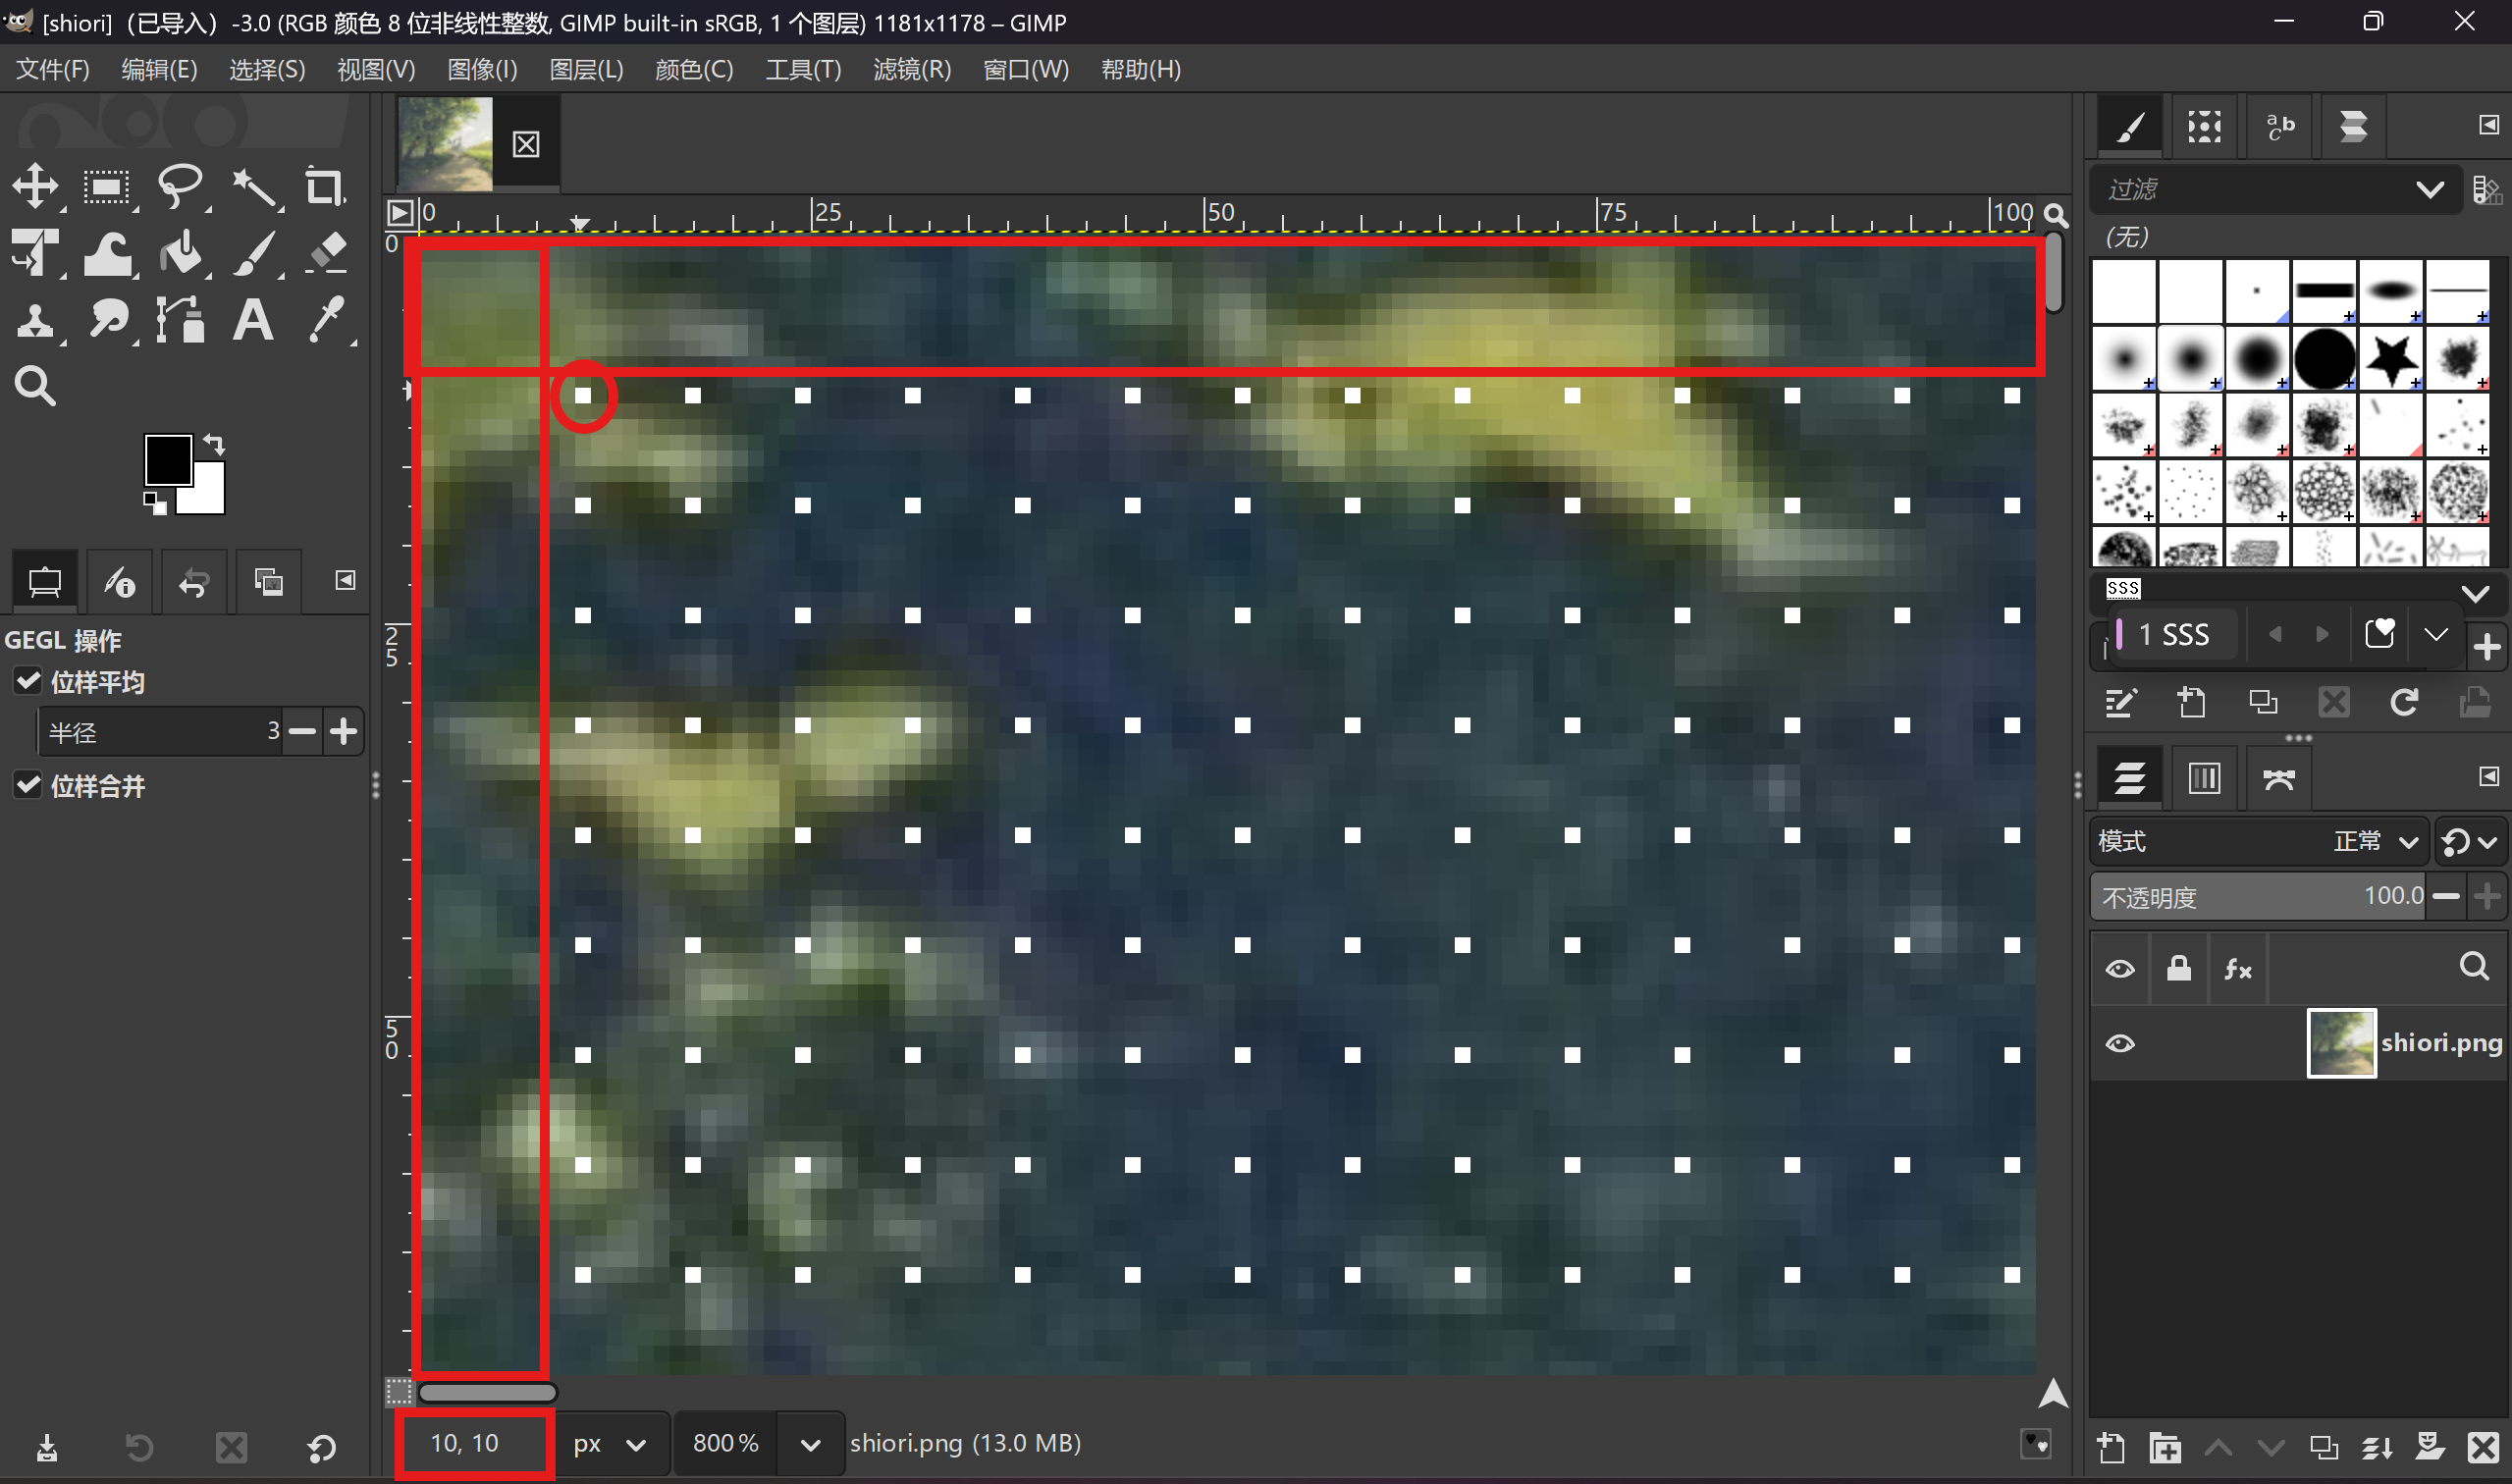Delete the current layer

(x=2482, y=1447)
